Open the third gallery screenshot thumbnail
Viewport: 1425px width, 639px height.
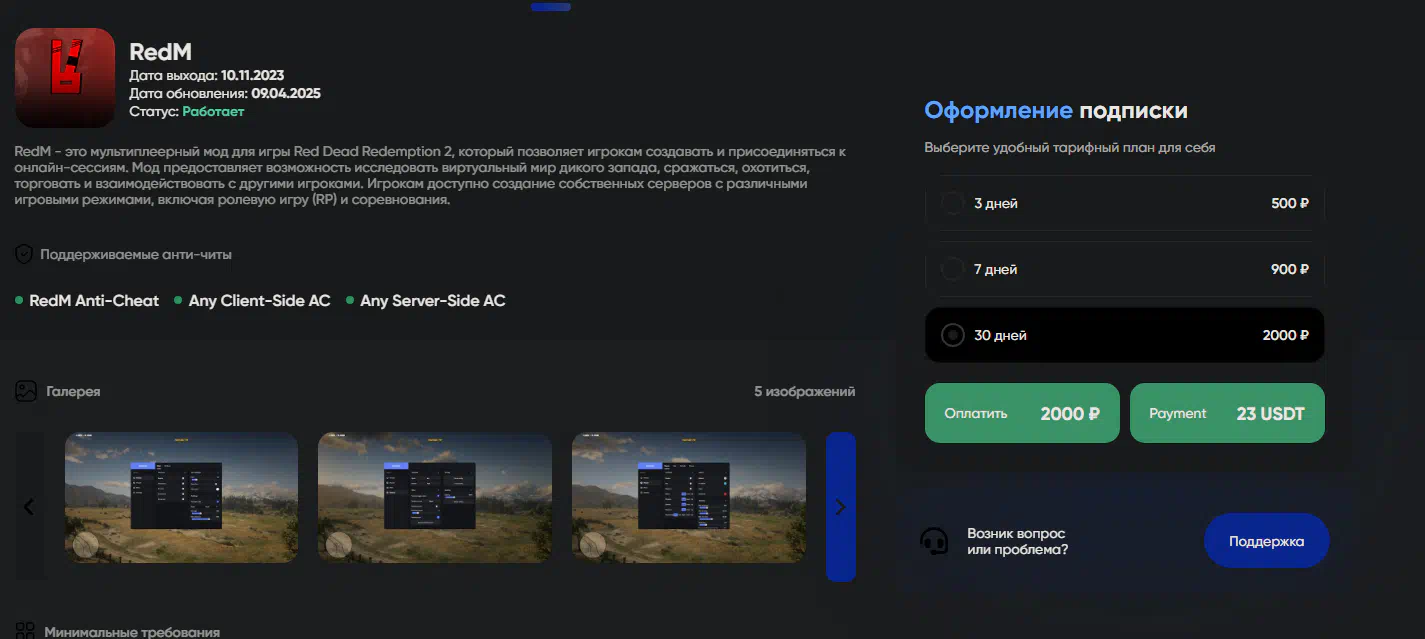point(689,497)
